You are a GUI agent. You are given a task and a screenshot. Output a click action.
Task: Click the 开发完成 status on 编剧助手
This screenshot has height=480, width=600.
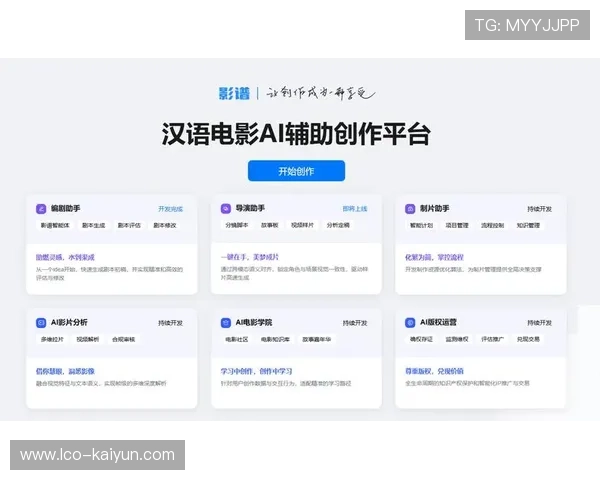click(171, 209)
